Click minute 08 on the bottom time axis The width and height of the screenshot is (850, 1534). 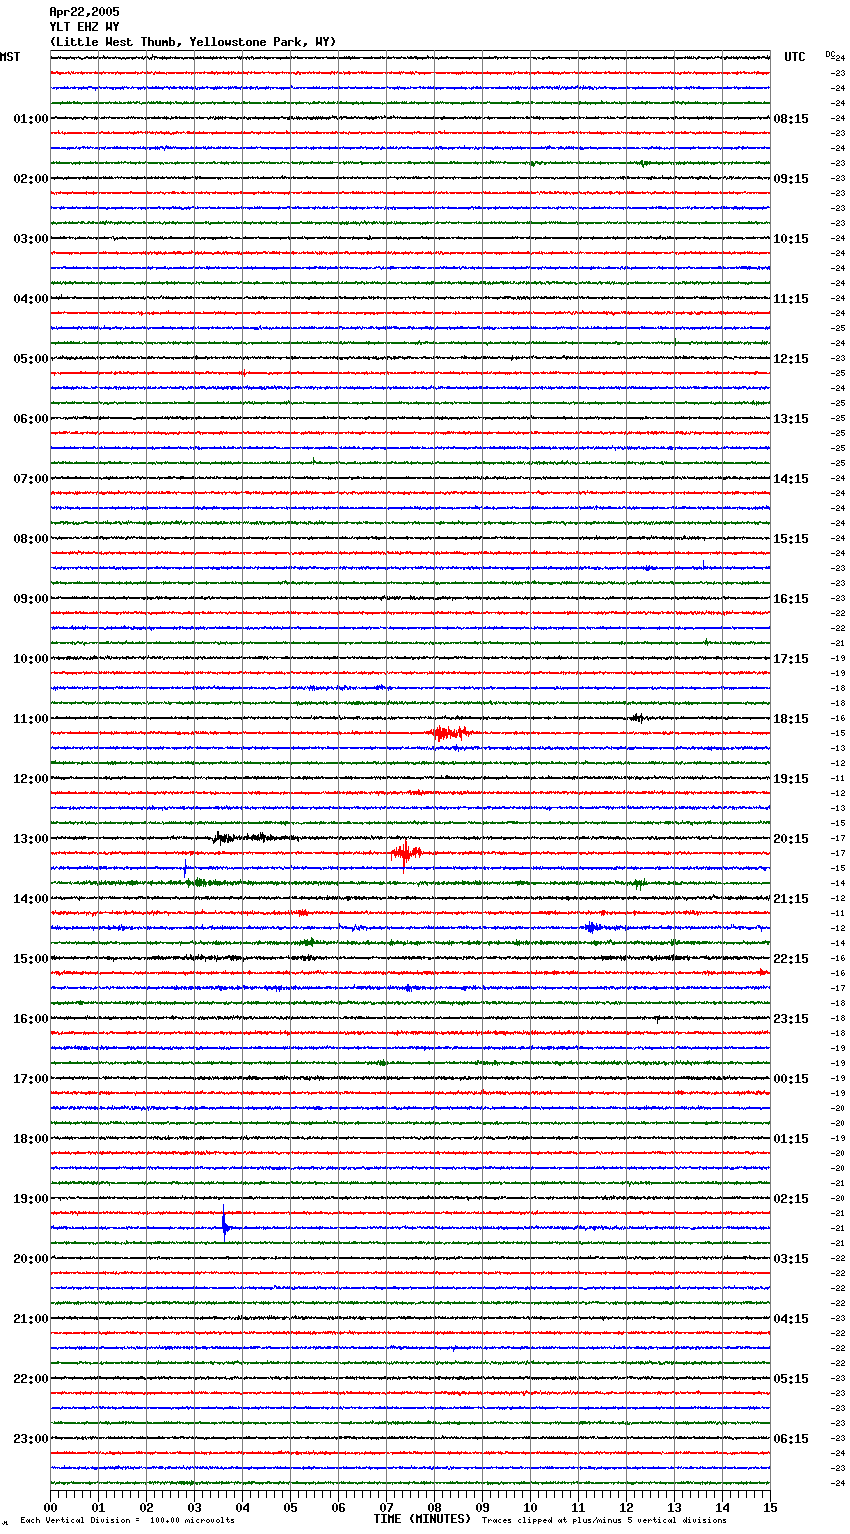click(x=434, y=1507)
